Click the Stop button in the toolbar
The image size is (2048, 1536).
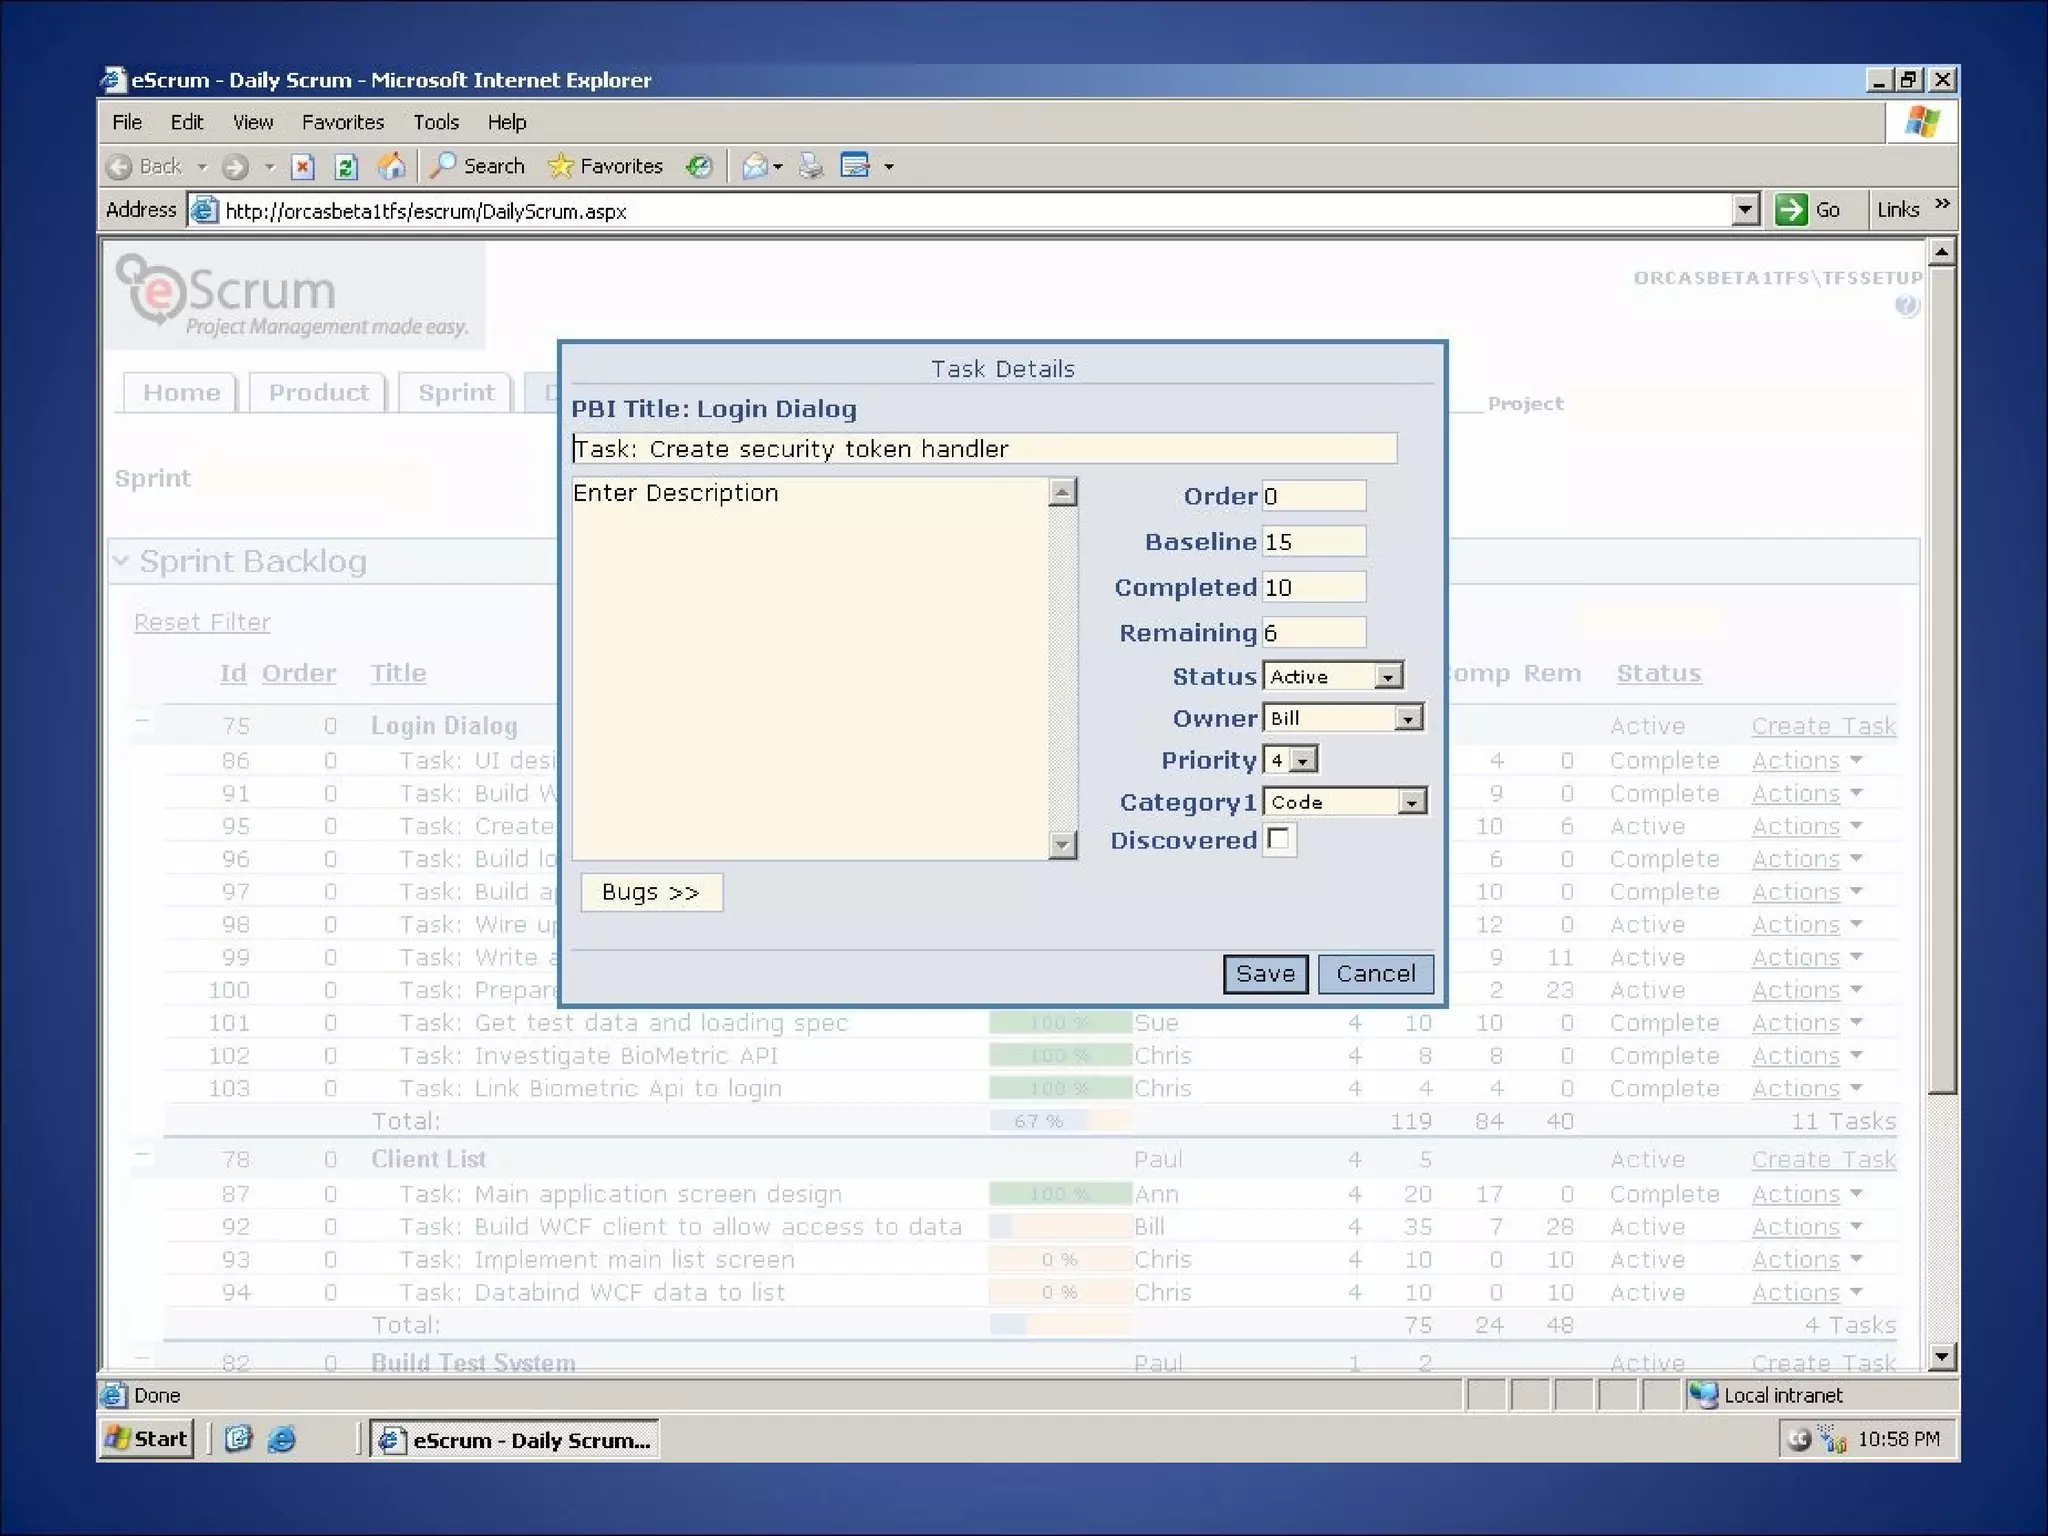(x=302, y=166)
